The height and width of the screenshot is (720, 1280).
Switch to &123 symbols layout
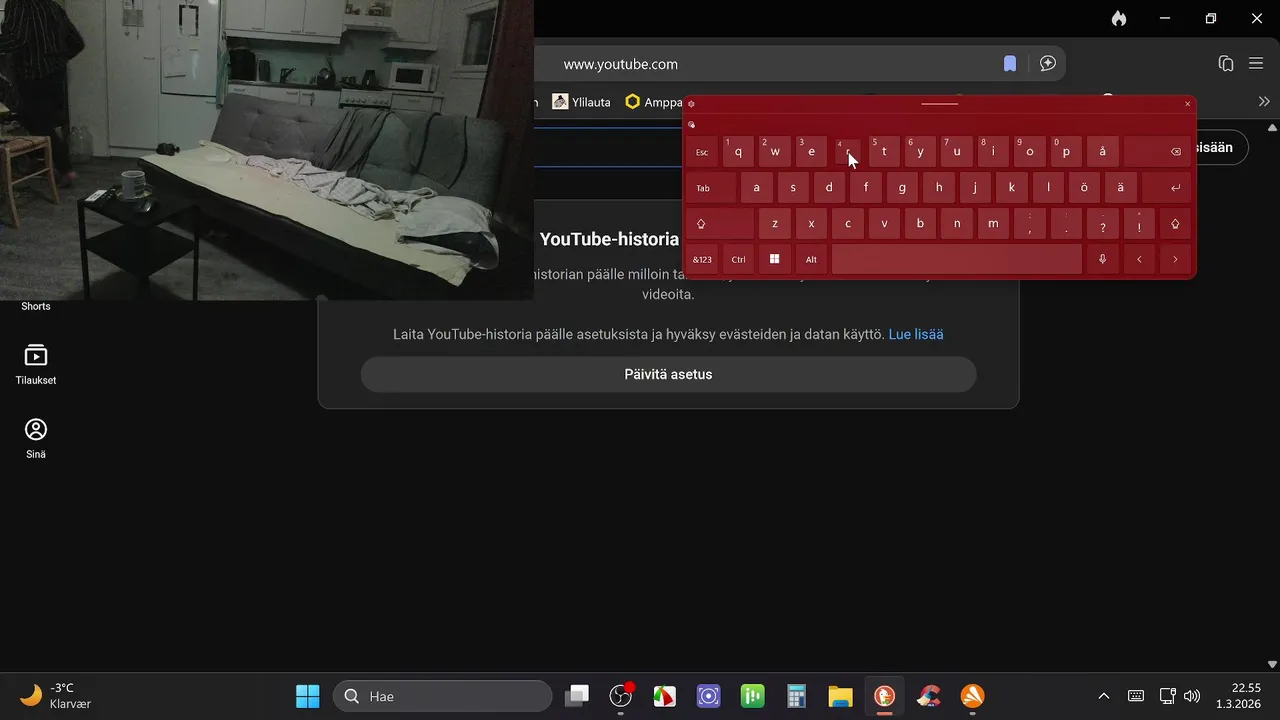coord(702,259)
